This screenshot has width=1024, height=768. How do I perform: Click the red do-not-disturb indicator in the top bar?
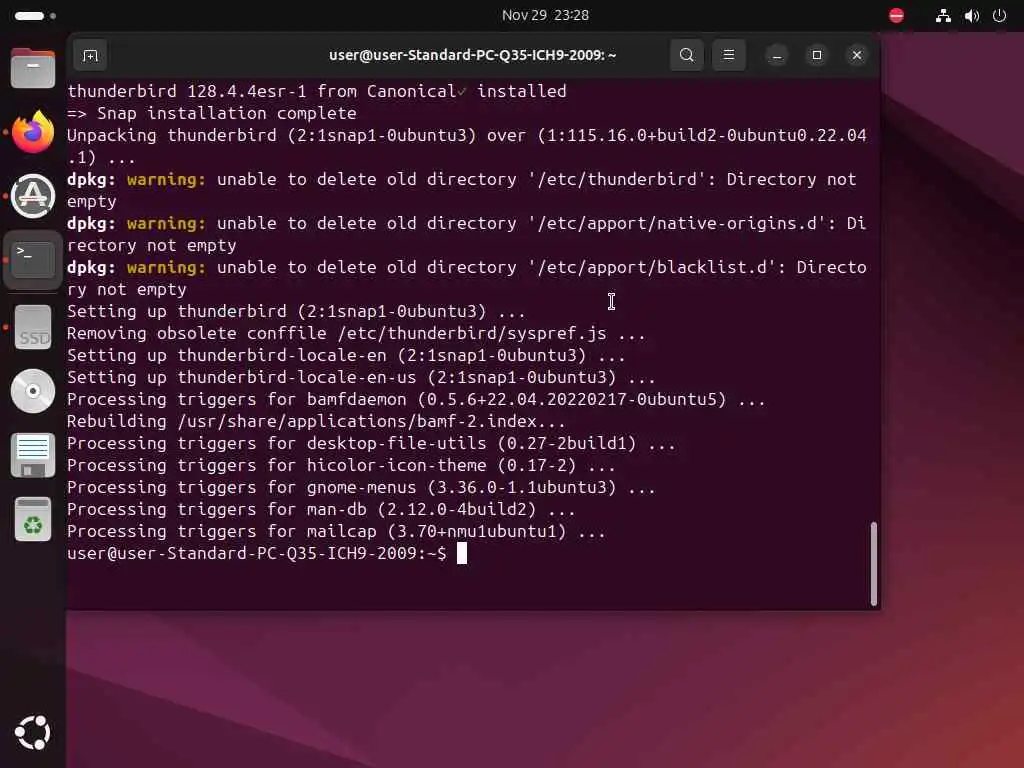[x=897, y=15]
